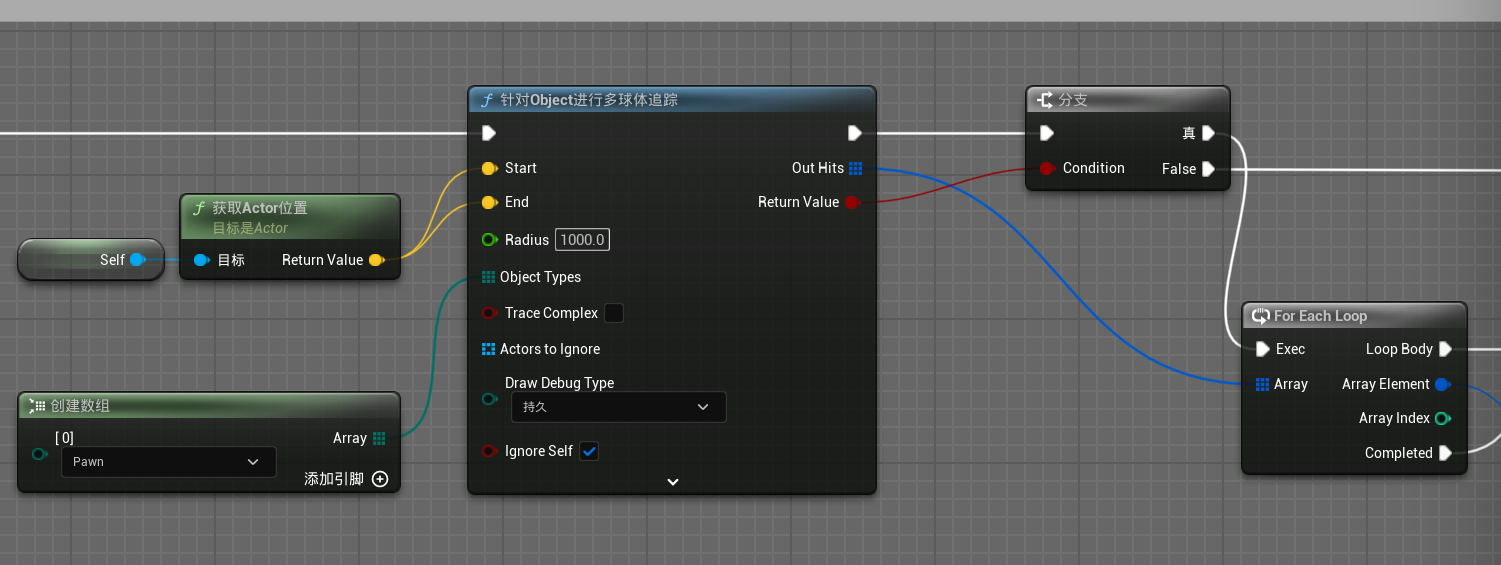Click the Object Types array input pin
The width and height of the screenshot is (1501, 565).
488,277
